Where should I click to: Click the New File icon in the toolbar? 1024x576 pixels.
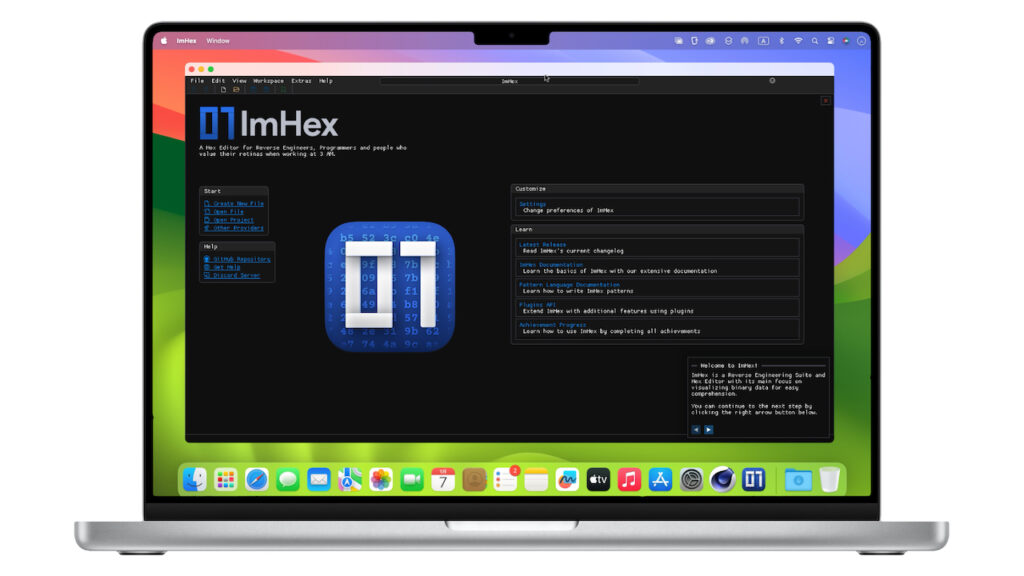click(223, 89)
